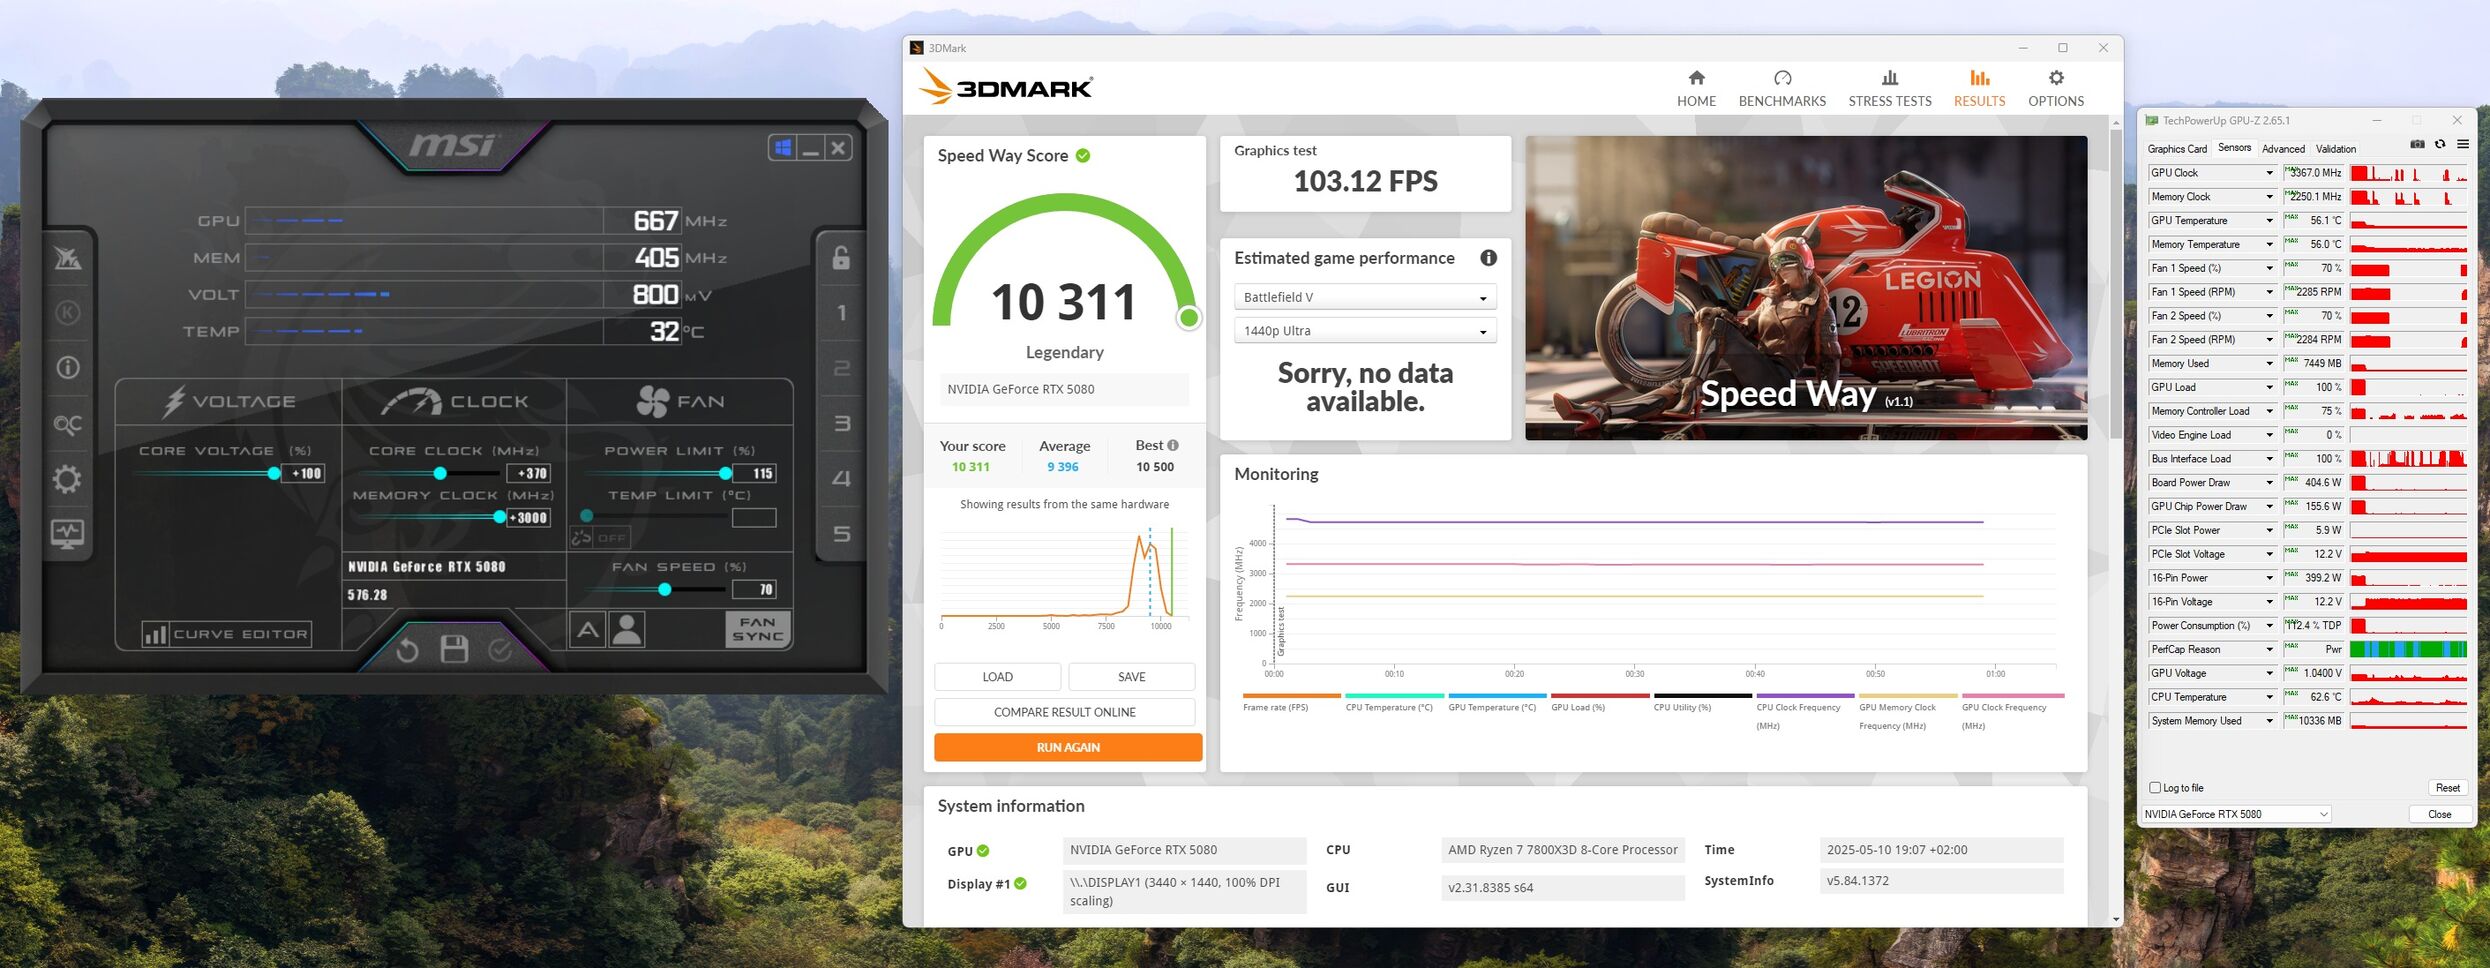Toggle the power/temp link OFF switch
This screenshot has width=2490, height=968.
point(600,537)
